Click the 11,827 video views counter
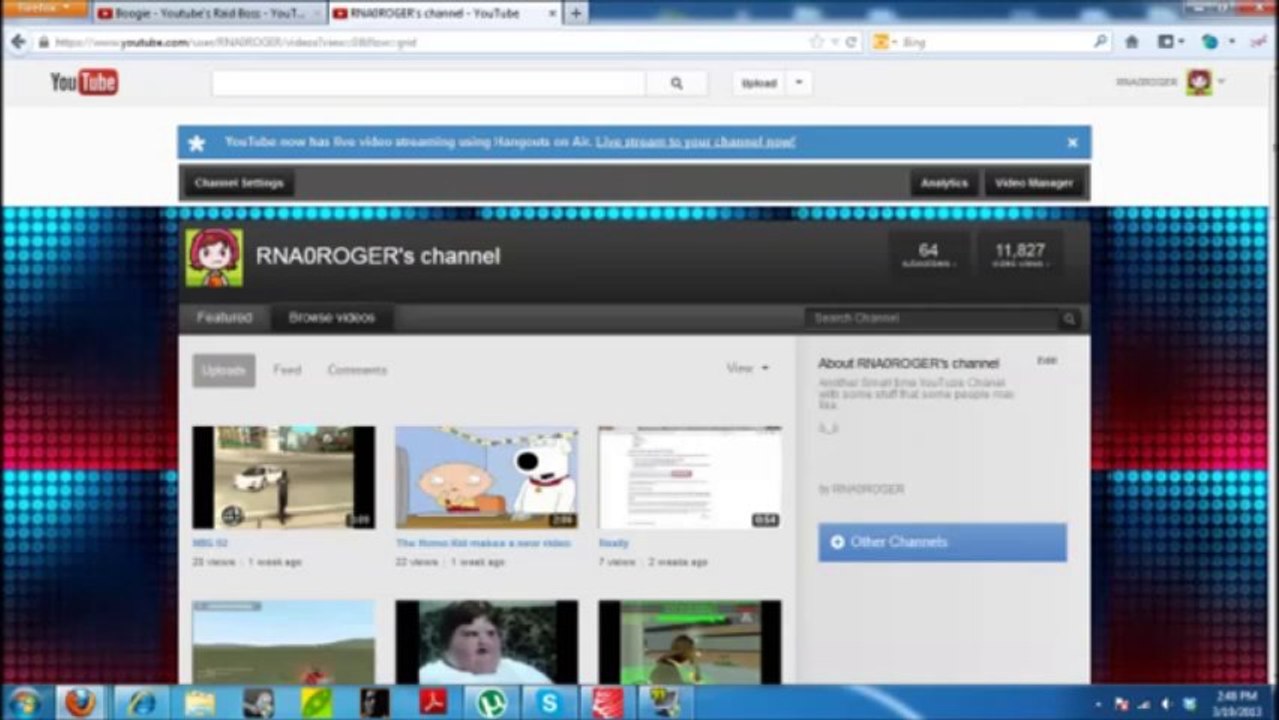The width and height of the screenshot is (1279, 720). 1019,255
